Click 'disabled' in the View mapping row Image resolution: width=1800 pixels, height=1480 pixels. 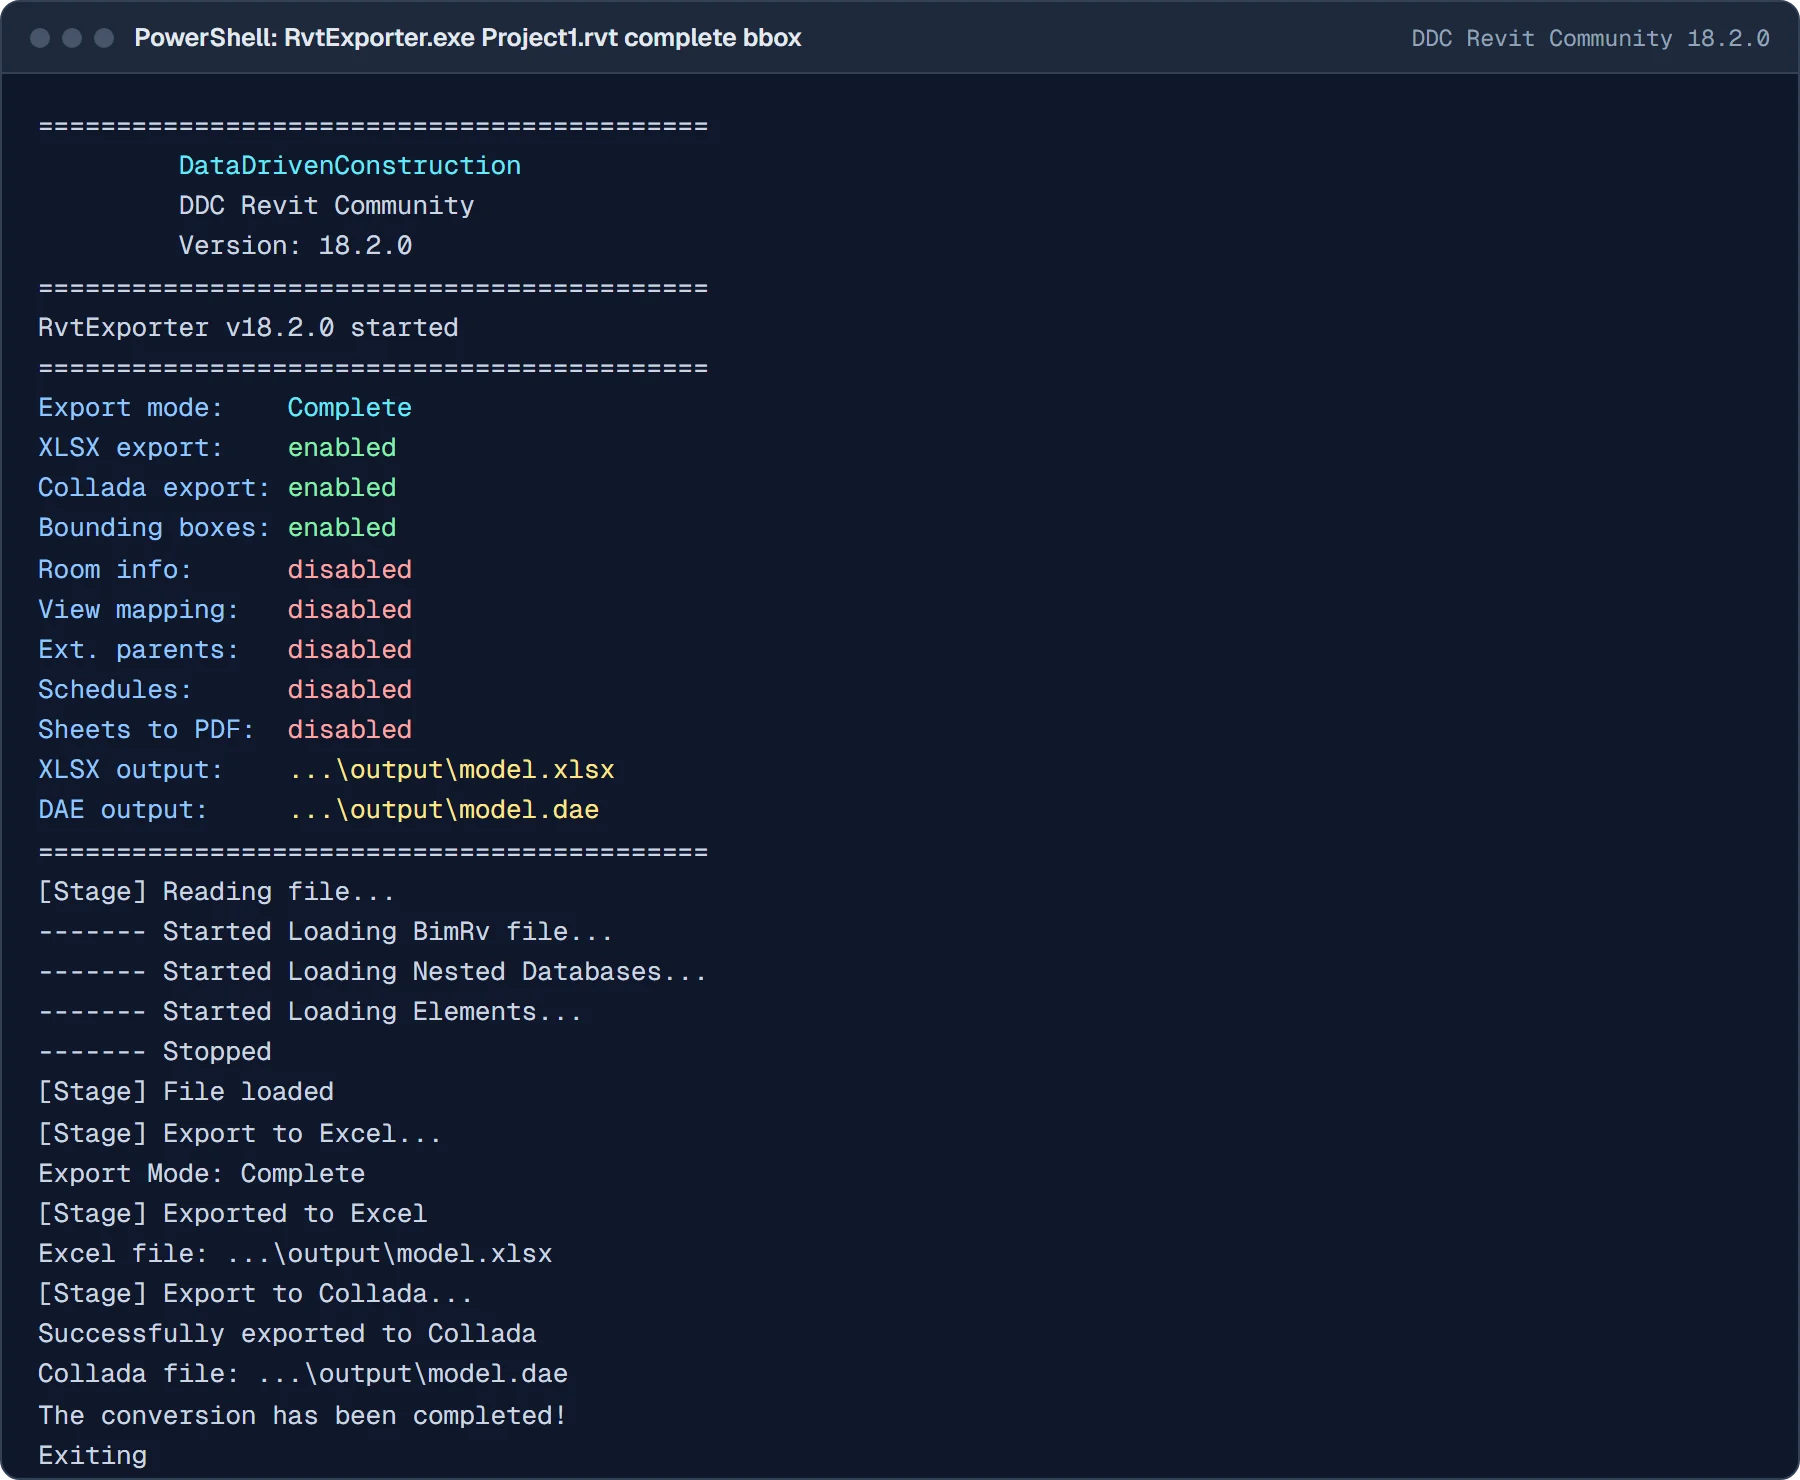tap(349, 610)
